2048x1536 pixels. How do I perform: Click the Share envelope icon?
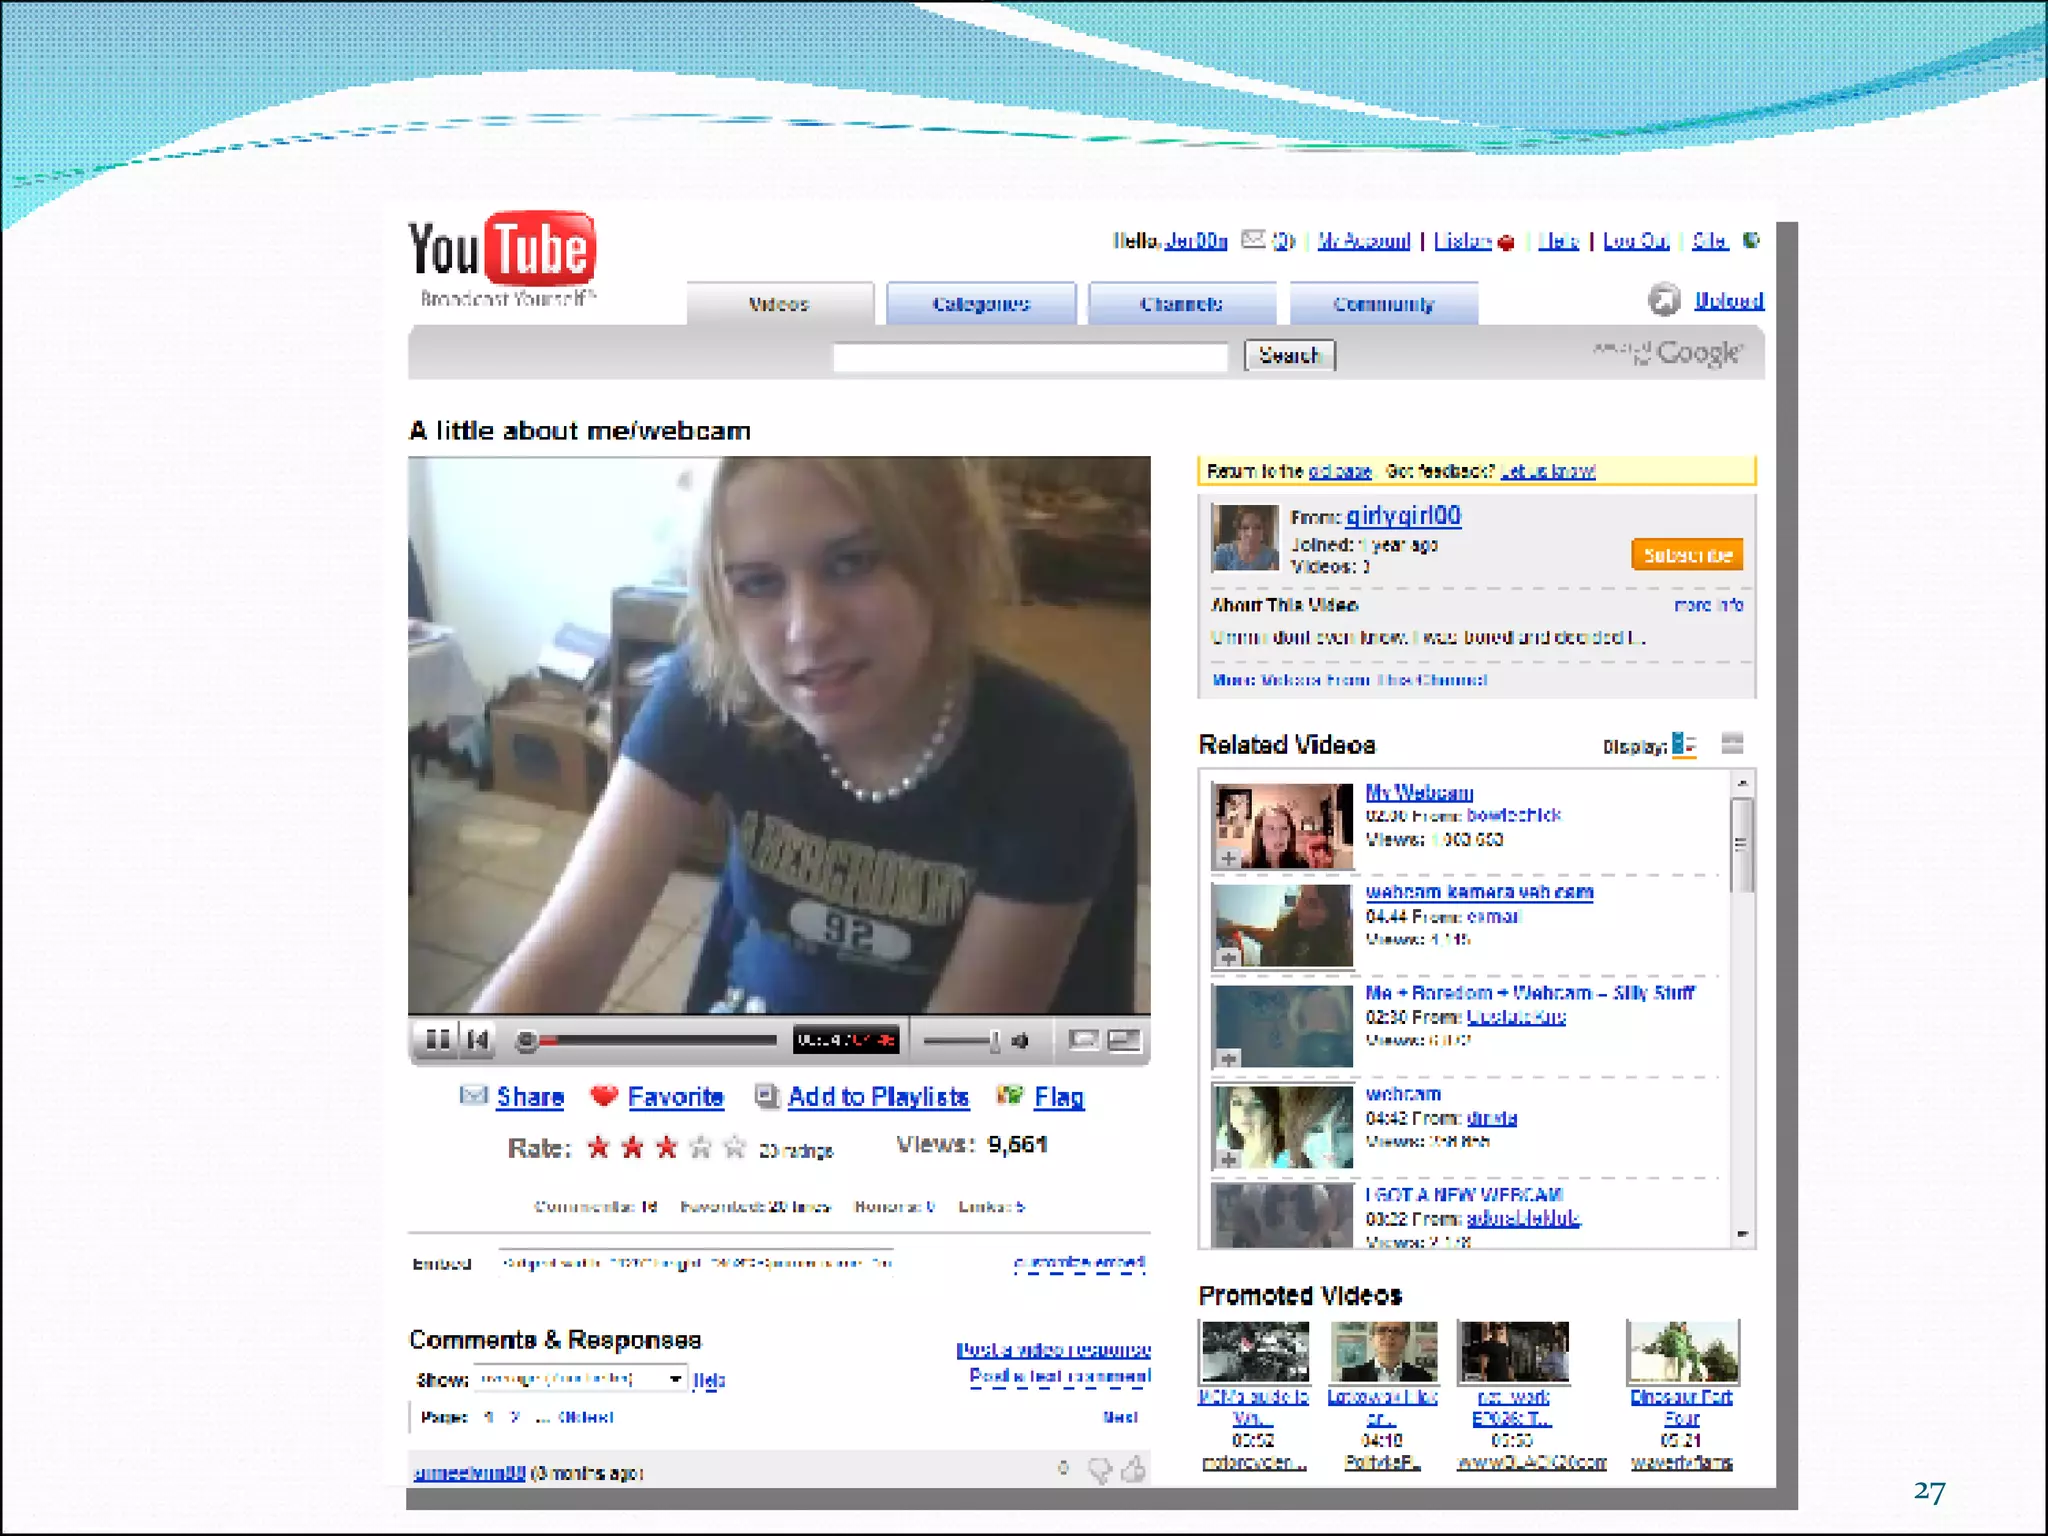(x=473, y=1095)
